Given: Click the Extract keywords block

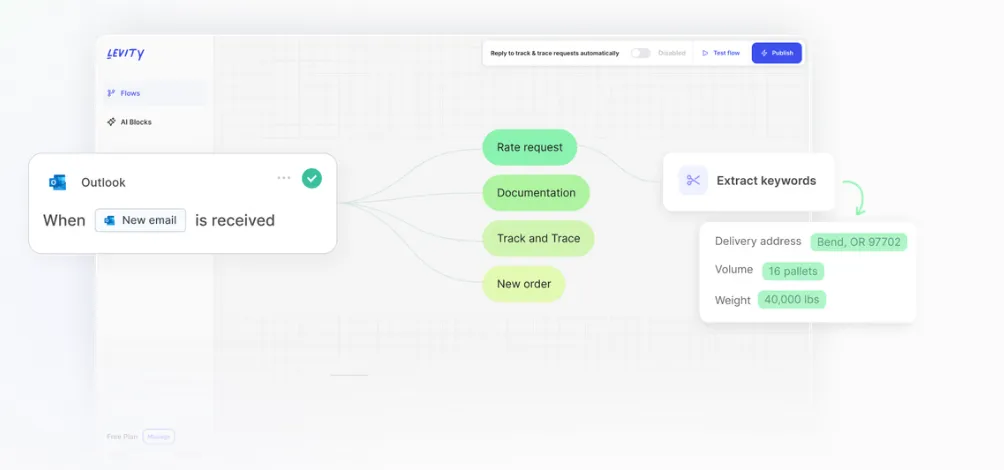Looking at the screenshot, I should (x=749, y=181).
